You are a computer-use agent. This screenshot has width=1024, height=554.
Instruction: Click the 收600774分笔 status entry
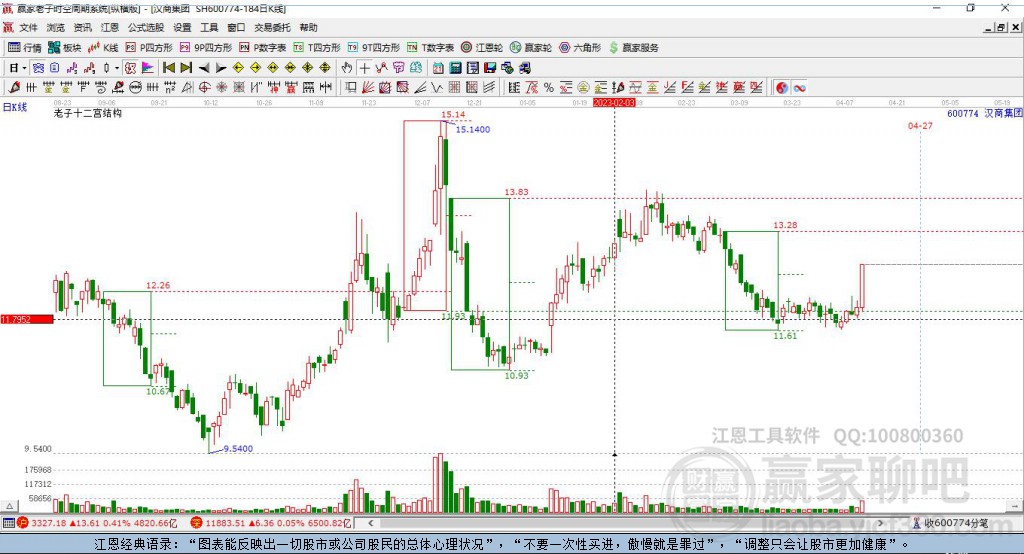[x=951, y=523]
